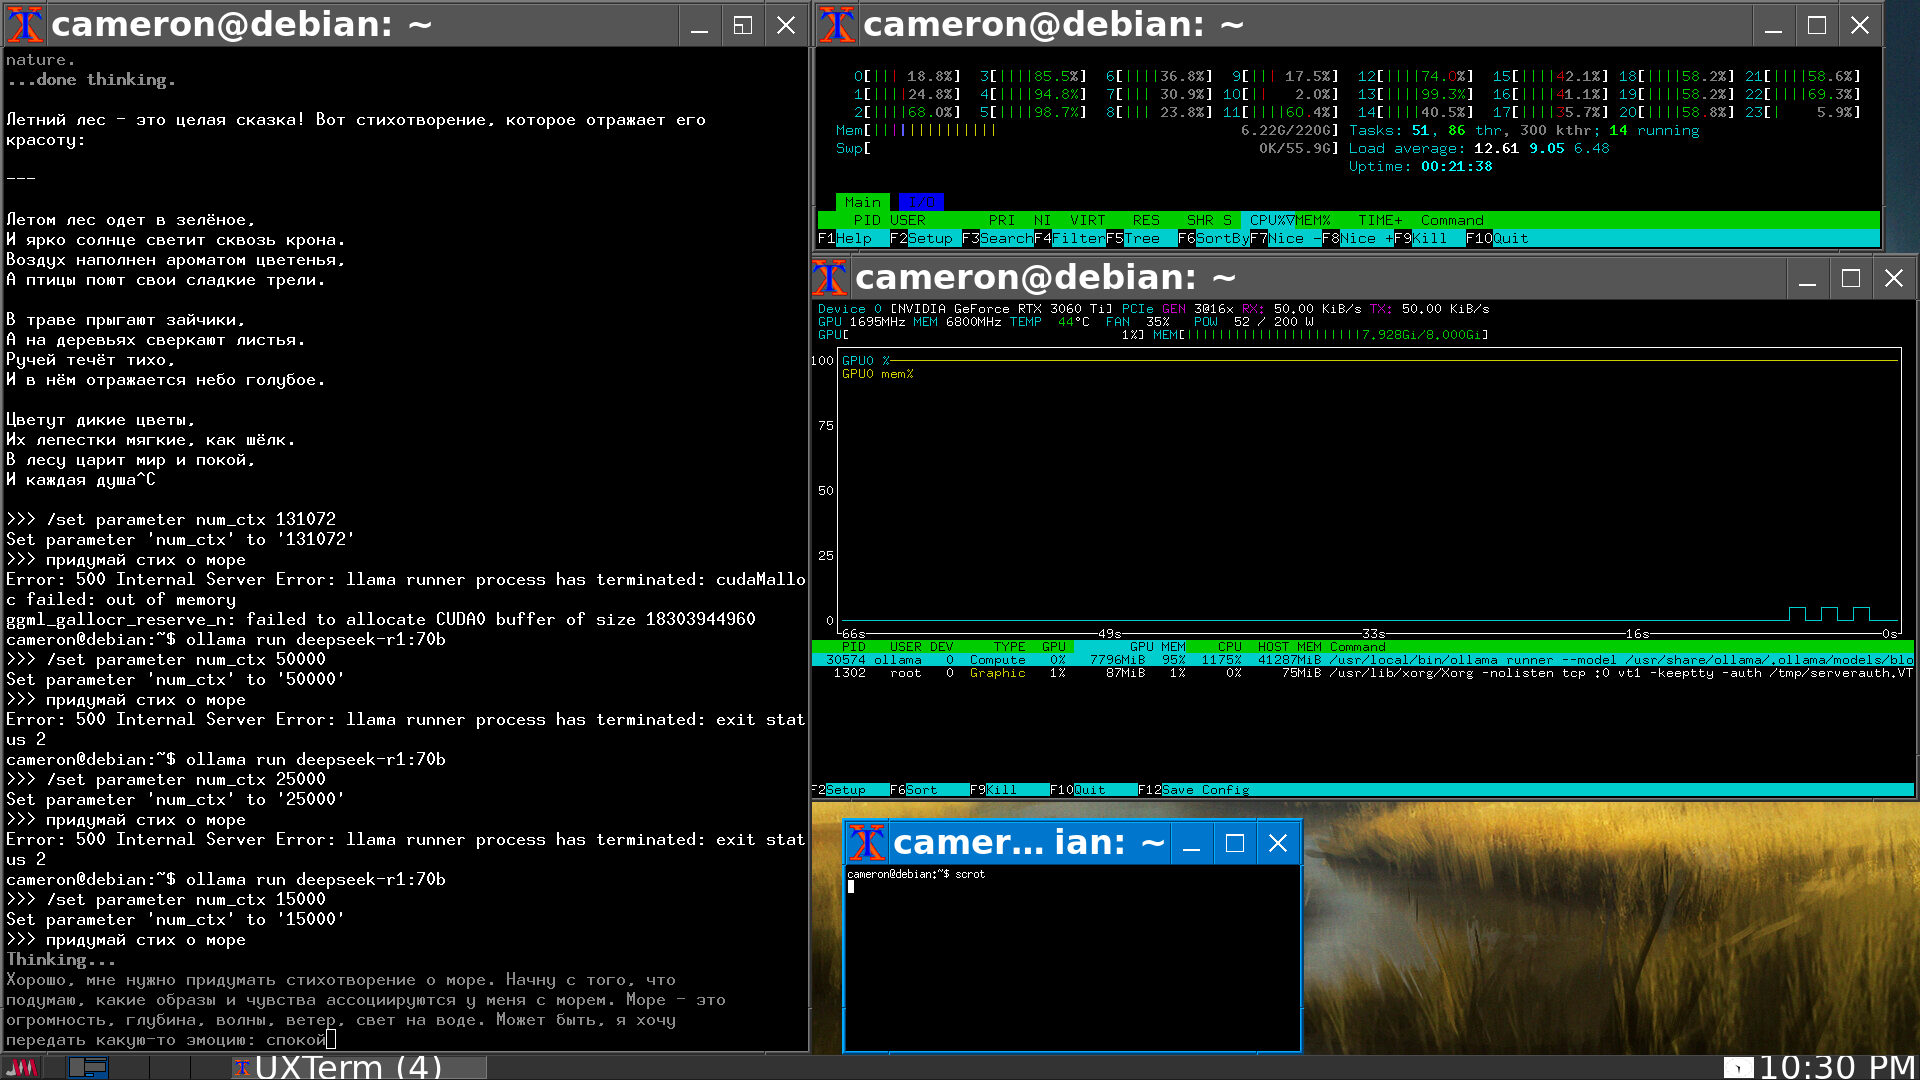
Task: Sort by MEM% column in htop
Action: pyautogui.click(x=1313, y=220)
